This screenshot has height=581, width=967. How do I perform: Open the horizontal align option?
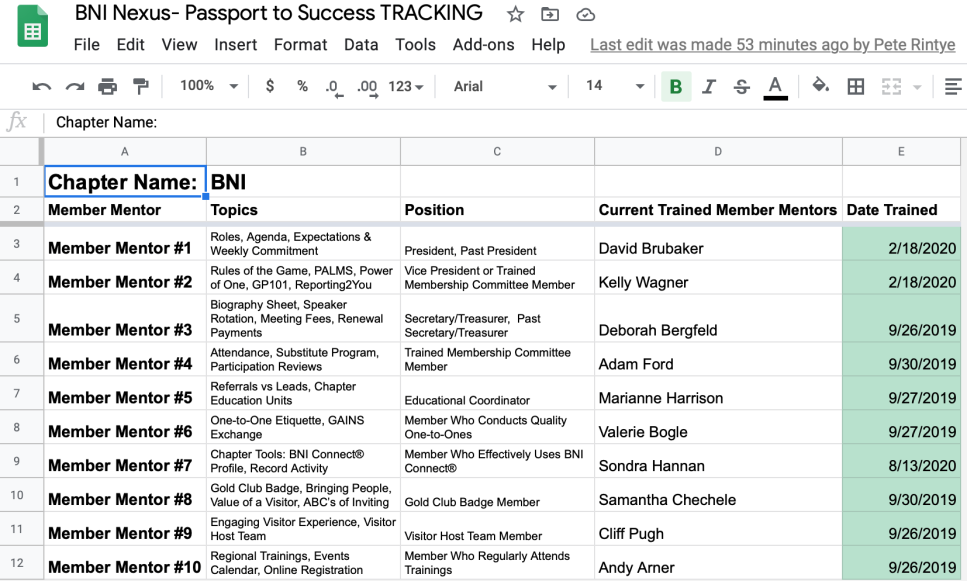click(x=953, y=86)
